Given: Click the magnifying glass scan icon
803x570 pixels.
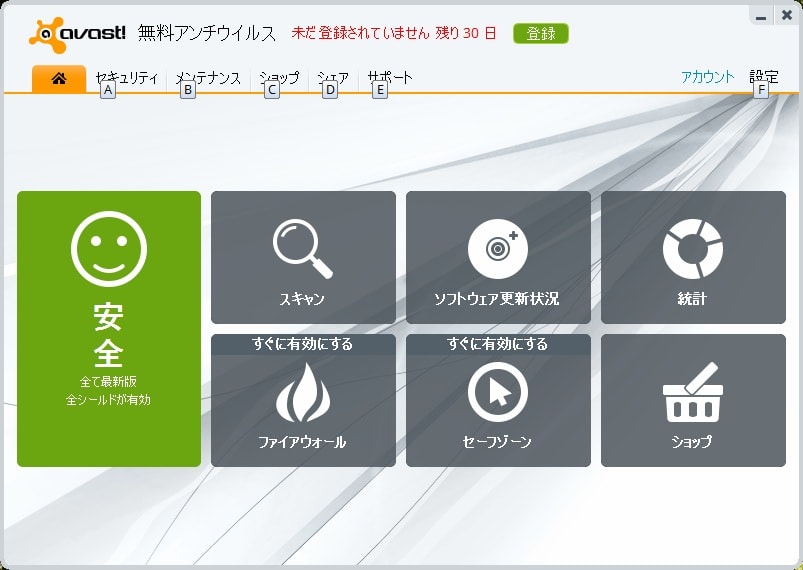Looking at the screenshot, I should [303, 249].
